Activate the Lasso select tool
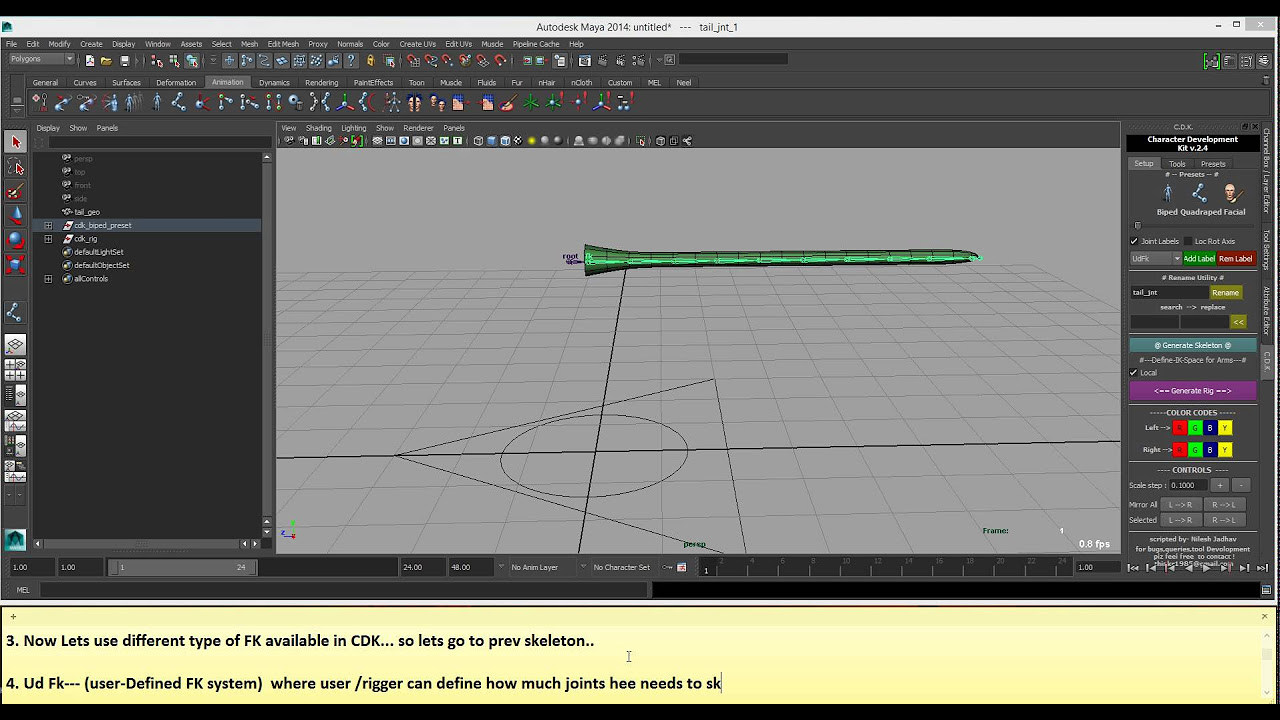 15,166
